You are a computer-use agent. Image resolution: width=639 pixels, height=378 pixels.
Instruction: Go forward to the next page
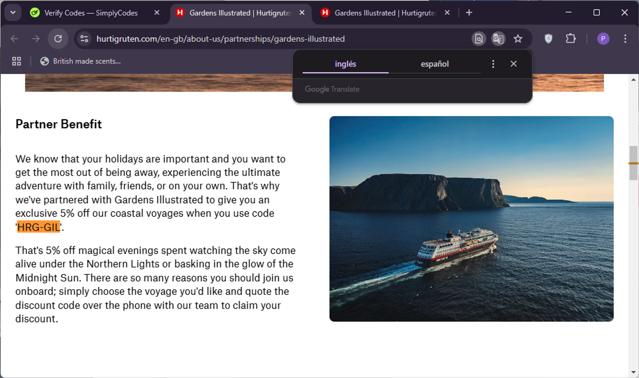36,39
